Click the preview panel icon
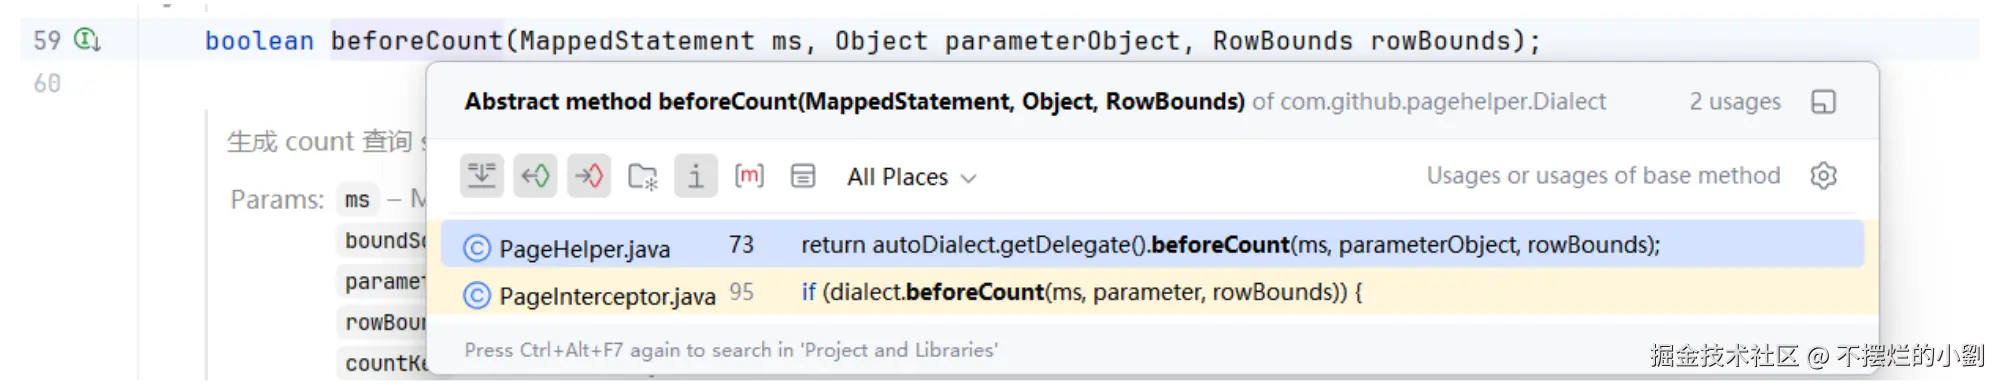 [803, 176]
